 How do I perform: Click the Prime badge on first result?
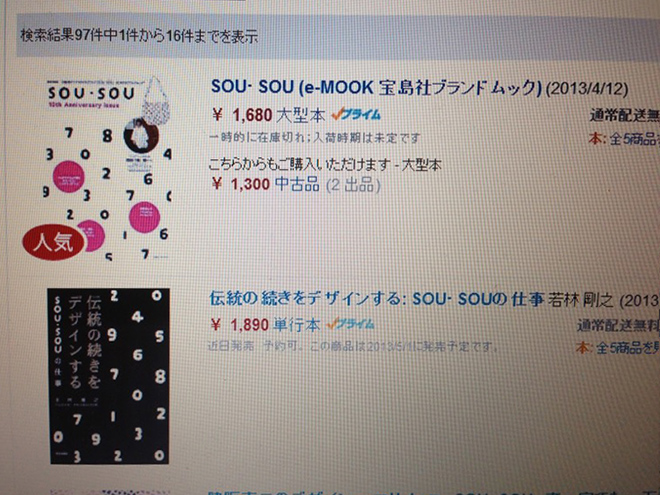(x=356, y=114)
